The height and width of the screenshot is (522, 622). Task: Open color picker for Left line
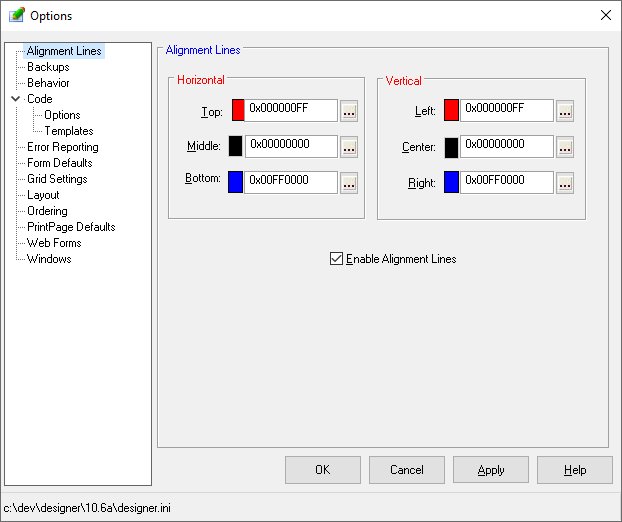565,111
